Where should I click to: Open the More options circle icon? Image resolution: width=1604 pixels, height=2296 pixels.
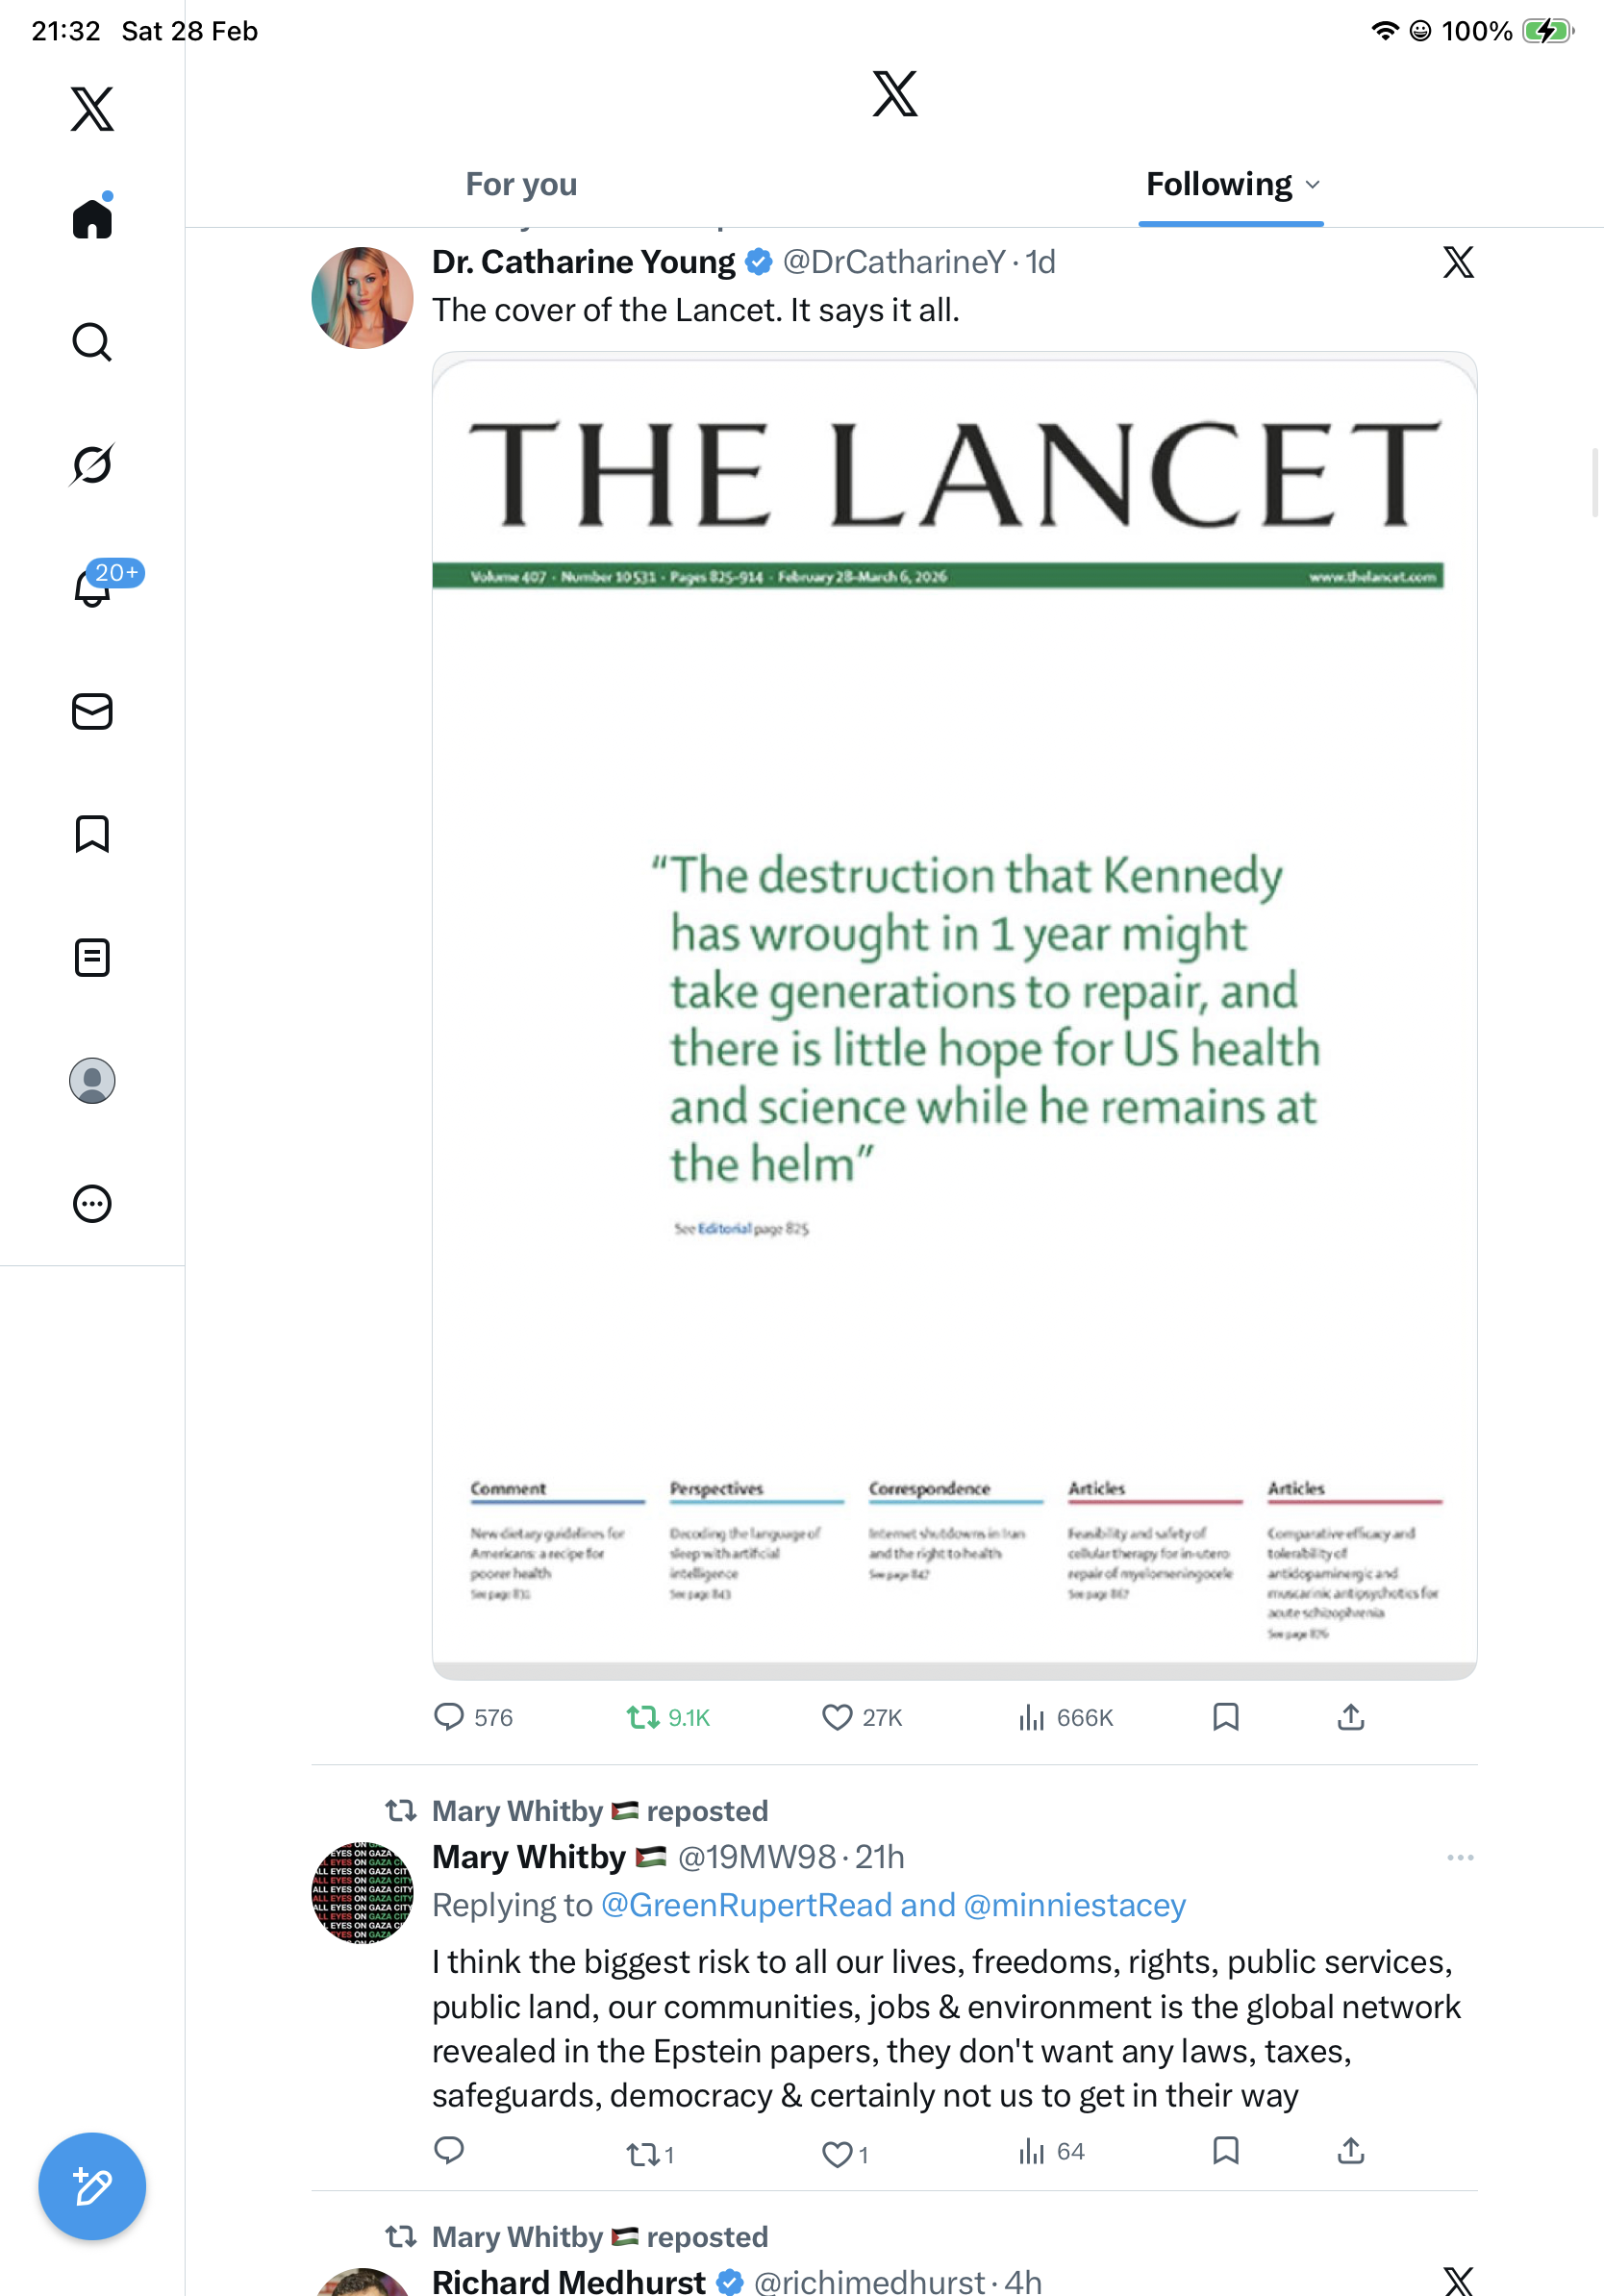point(92,1203)
